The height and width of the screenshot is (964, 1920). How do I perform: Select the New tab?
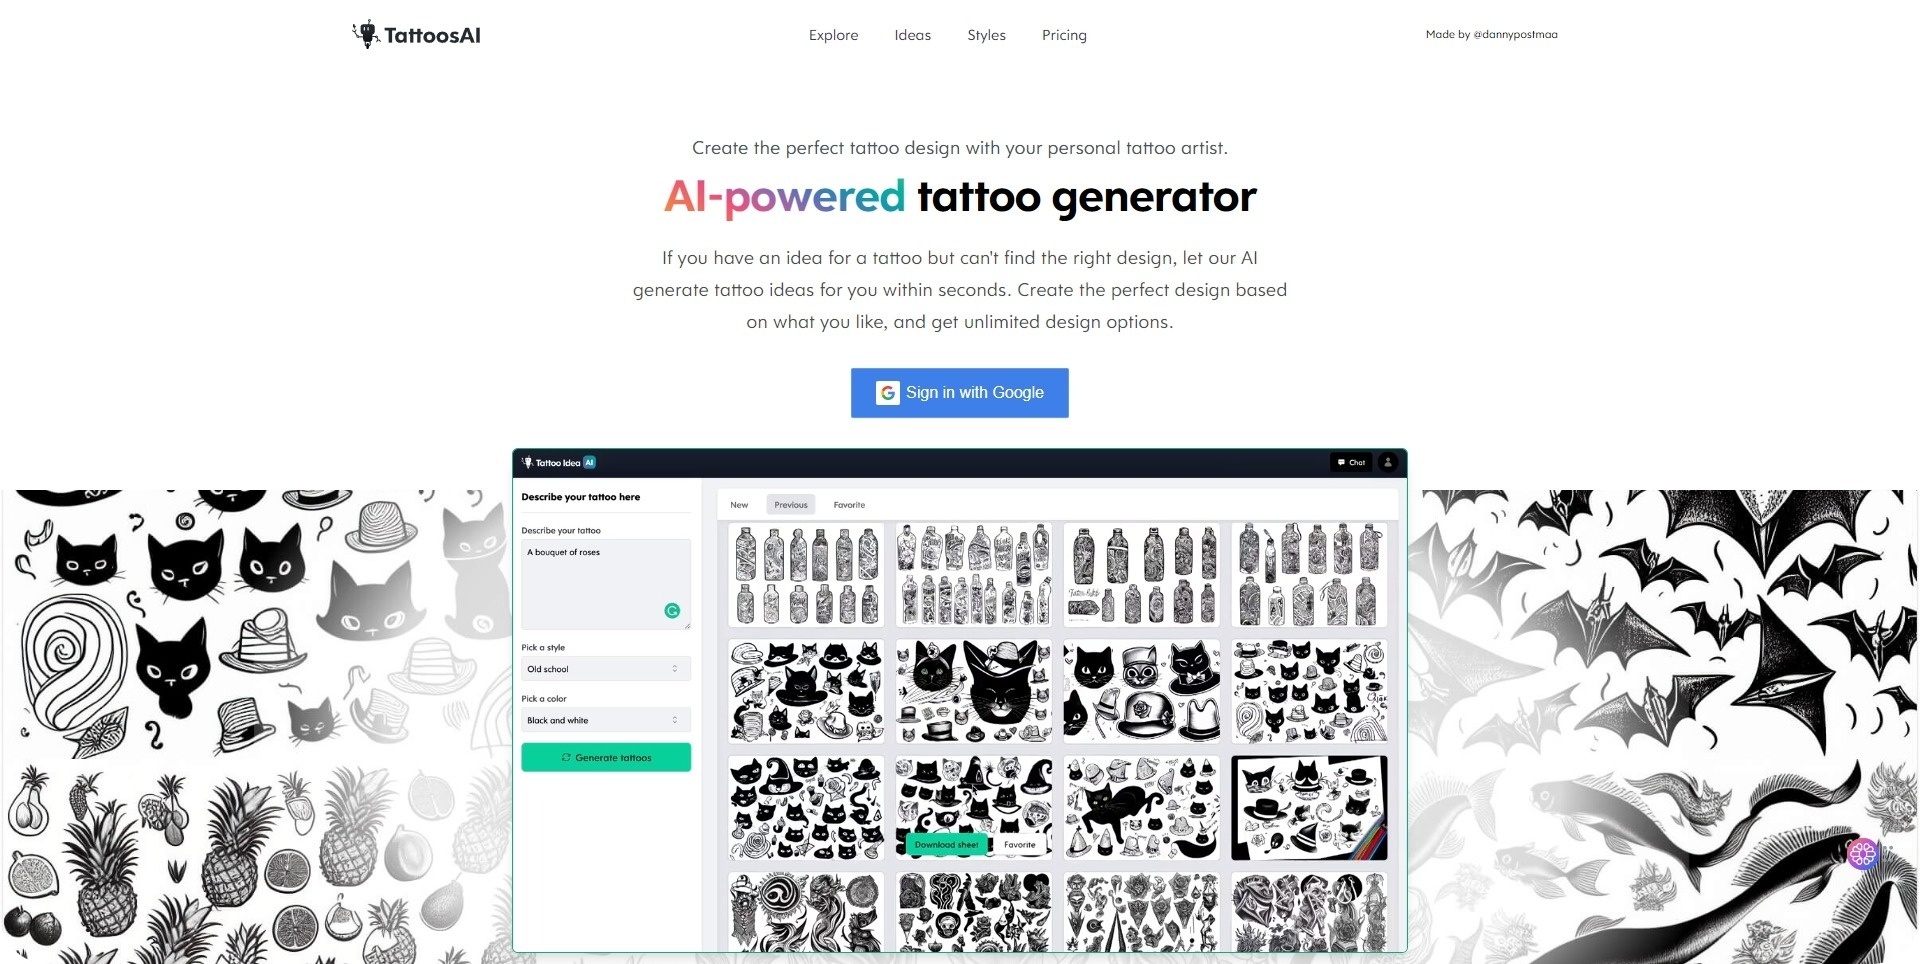coord(739,505)
